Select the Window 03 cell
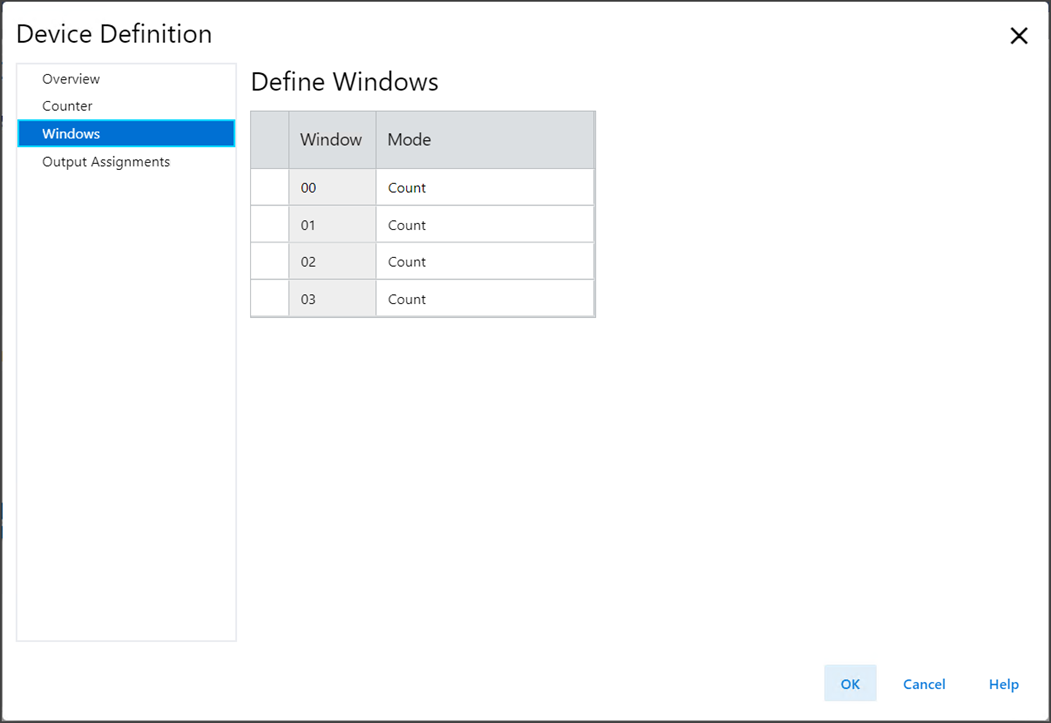1051x723 pixels. pos(331,299)
